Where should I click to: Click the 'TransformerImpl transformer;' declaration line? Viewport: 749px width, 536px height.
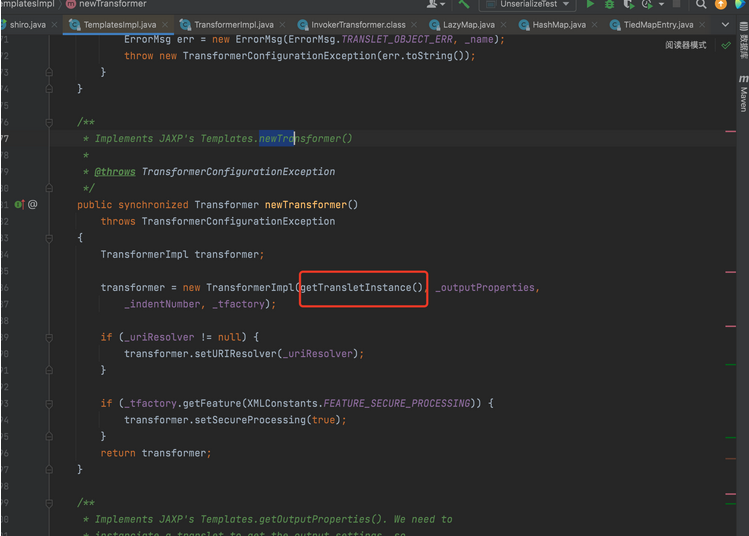click(x=182, y=255)
